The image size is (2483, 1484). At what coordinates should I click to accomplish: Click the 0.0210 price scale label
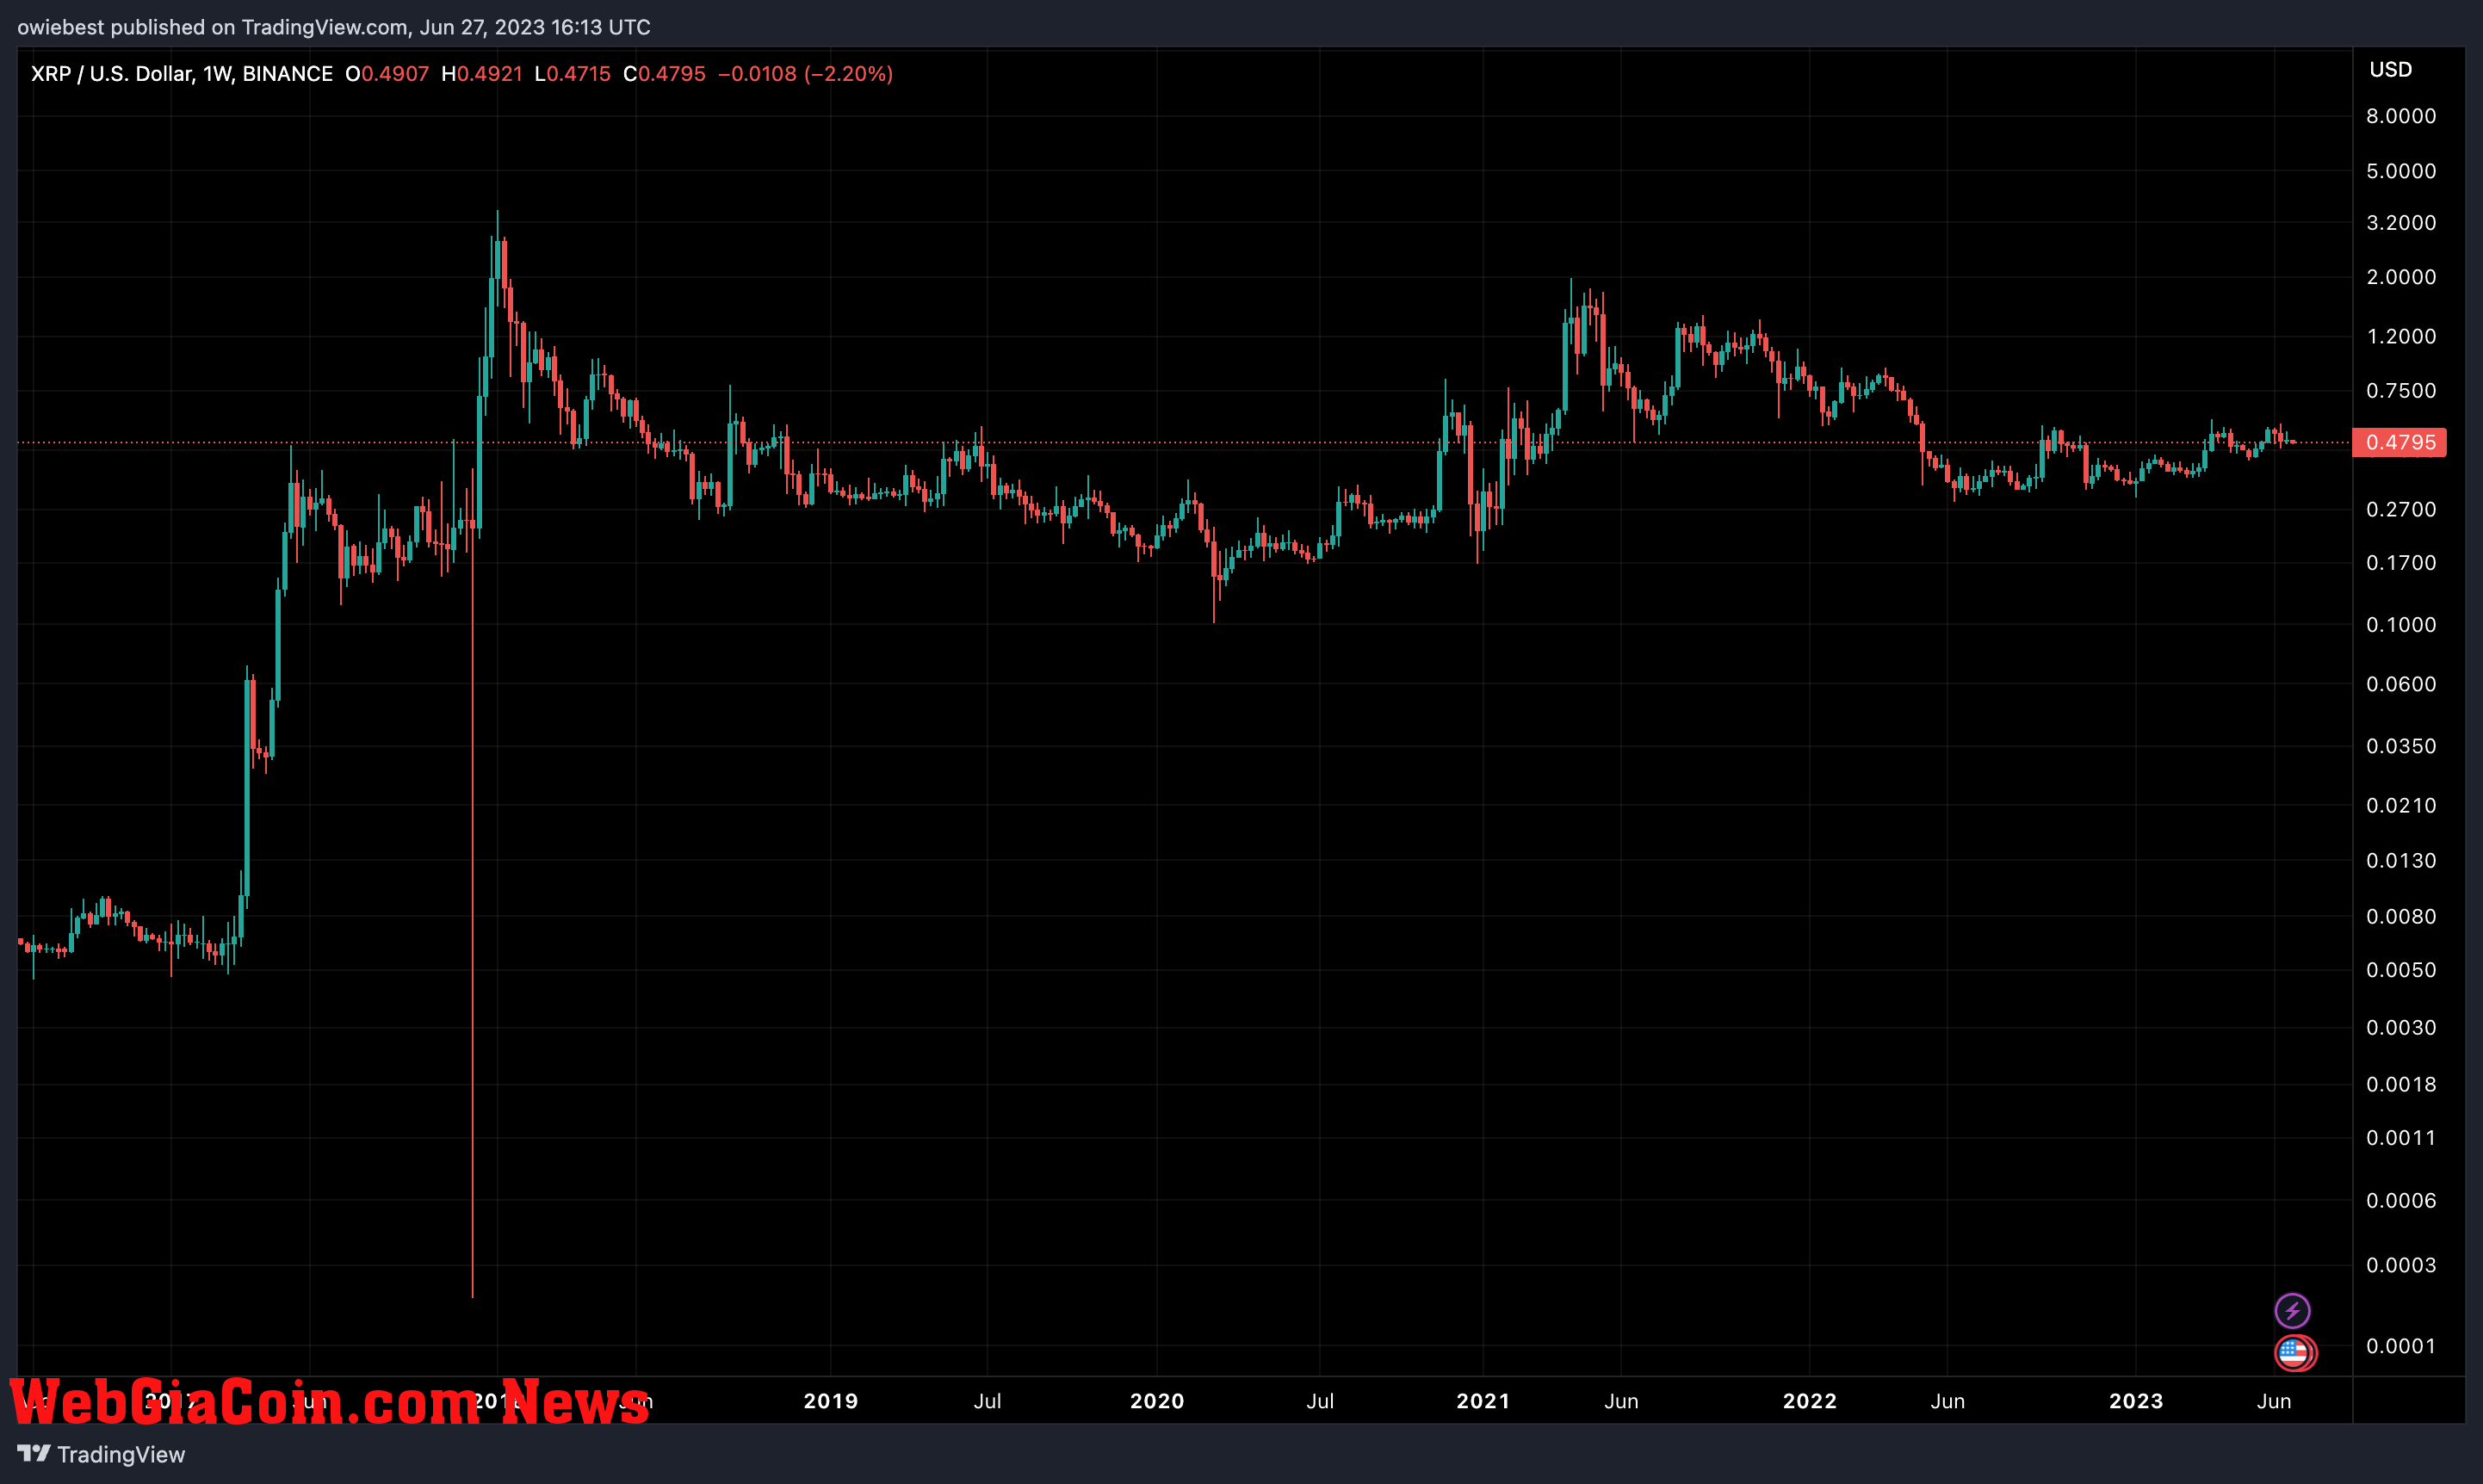click(2400, 806)
